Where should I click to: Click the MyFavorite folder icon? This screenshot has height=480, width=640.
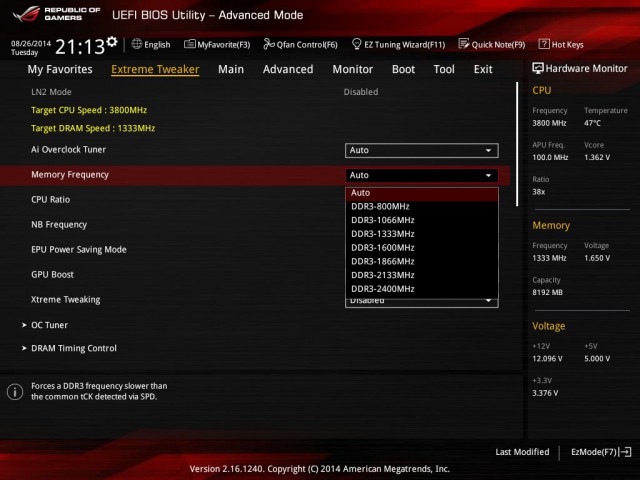[x=189, y=44]
